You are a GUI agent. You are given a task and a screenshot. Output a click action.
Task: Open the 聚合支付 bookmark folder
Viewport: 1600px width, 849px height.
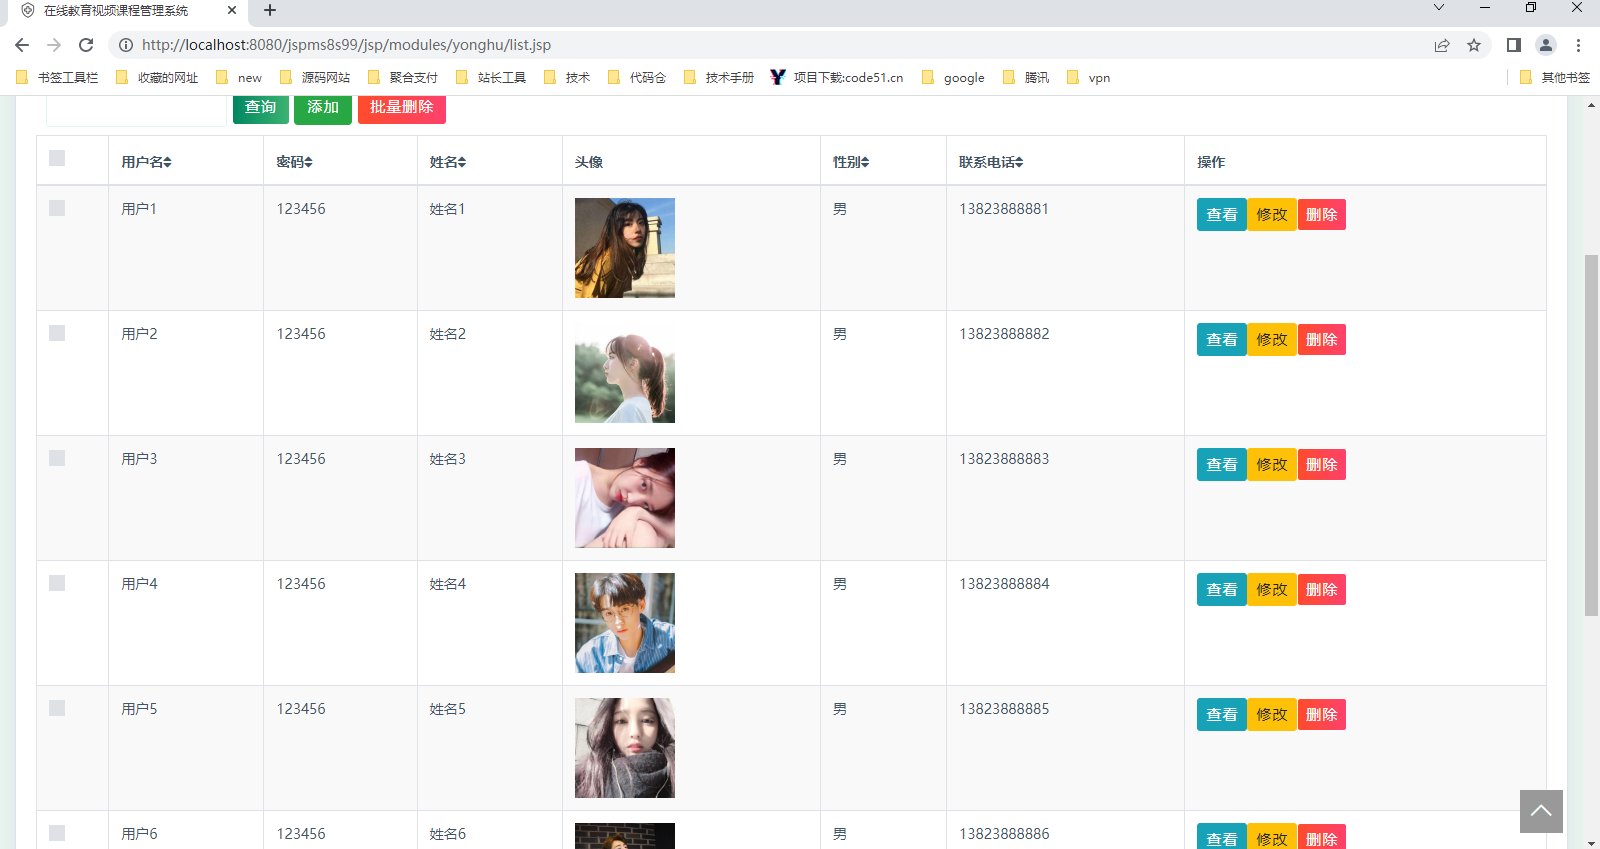pos(403,78)
